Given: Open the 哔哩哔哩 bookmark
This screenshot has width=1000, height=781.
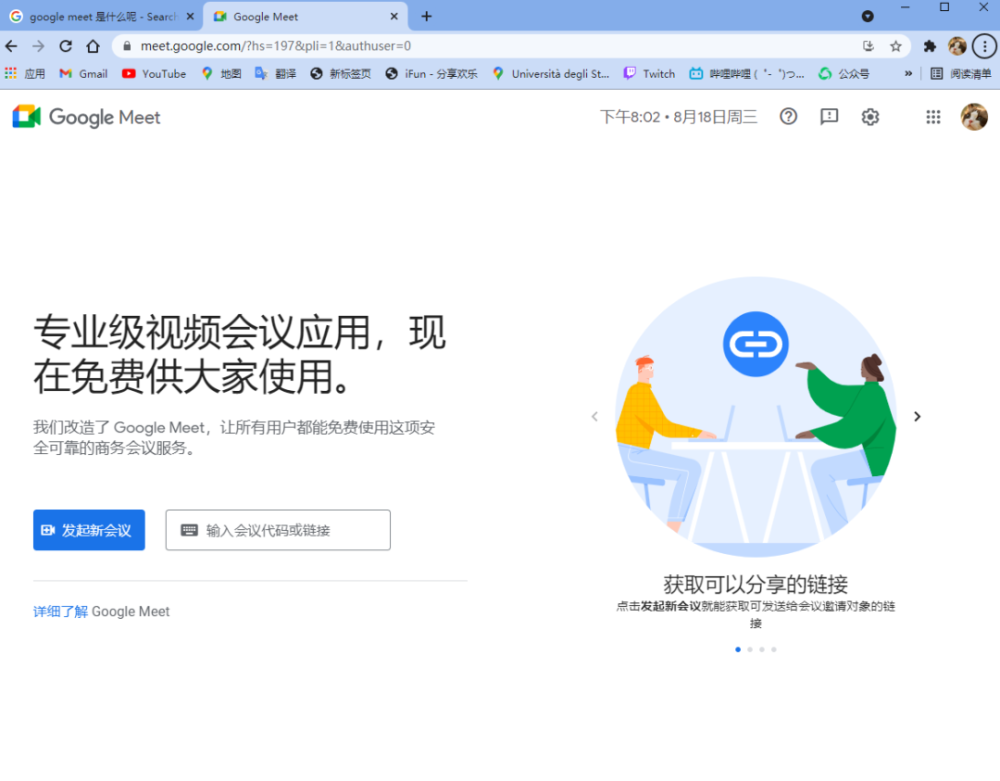Looking at the screenshot, I should (x=747, y=74).
